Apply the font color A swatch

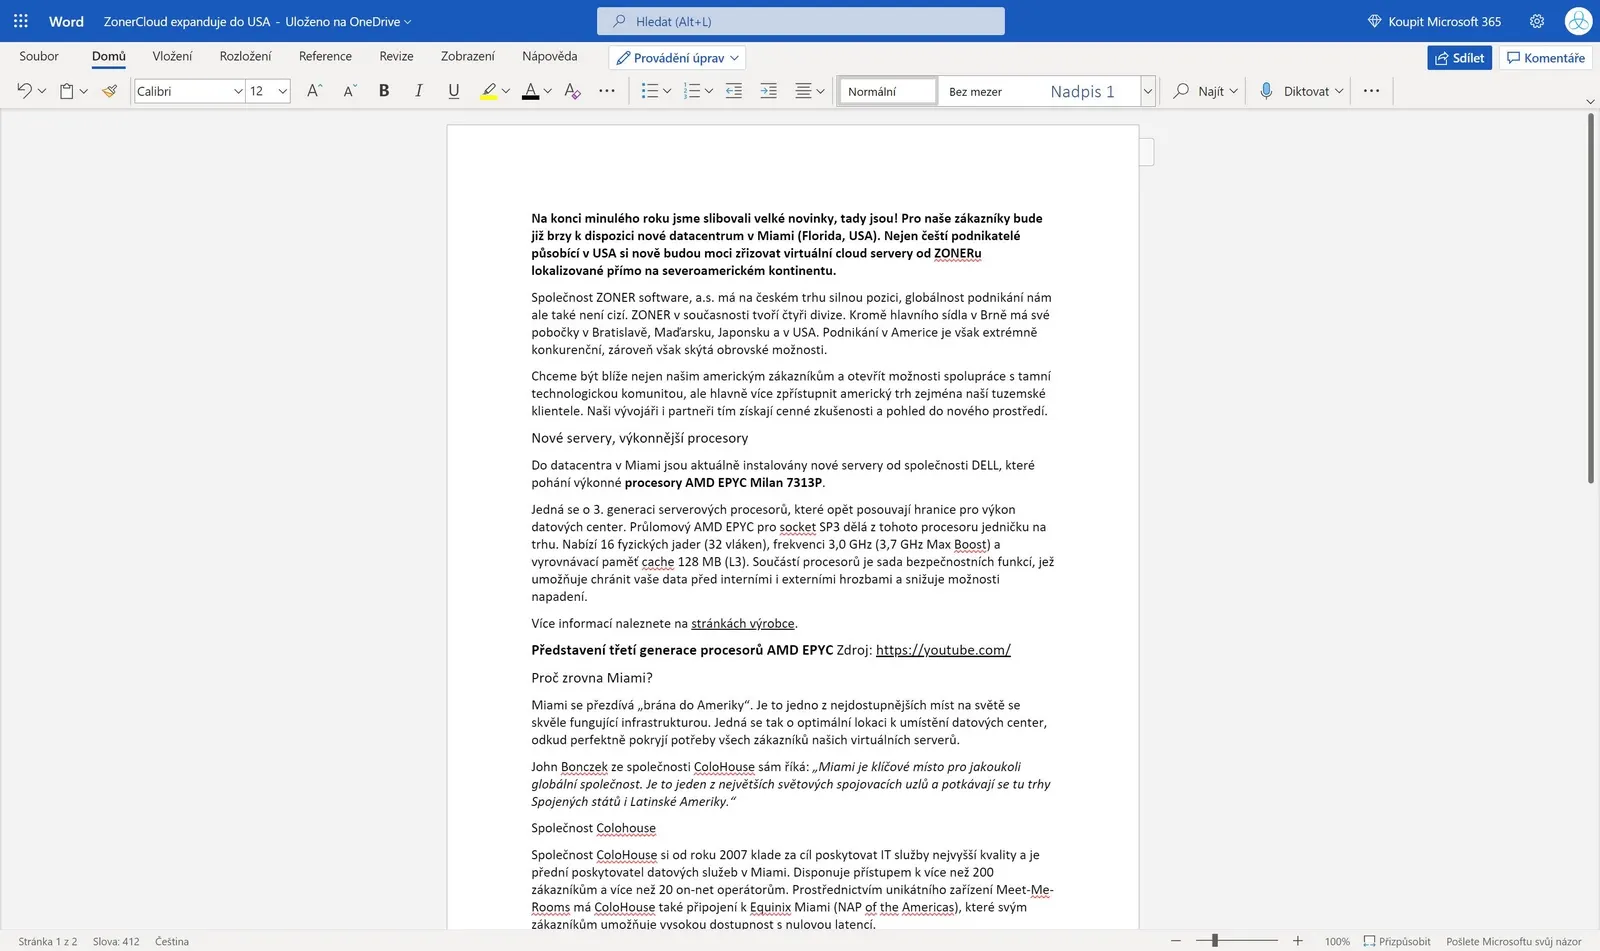tap(530, 91)
